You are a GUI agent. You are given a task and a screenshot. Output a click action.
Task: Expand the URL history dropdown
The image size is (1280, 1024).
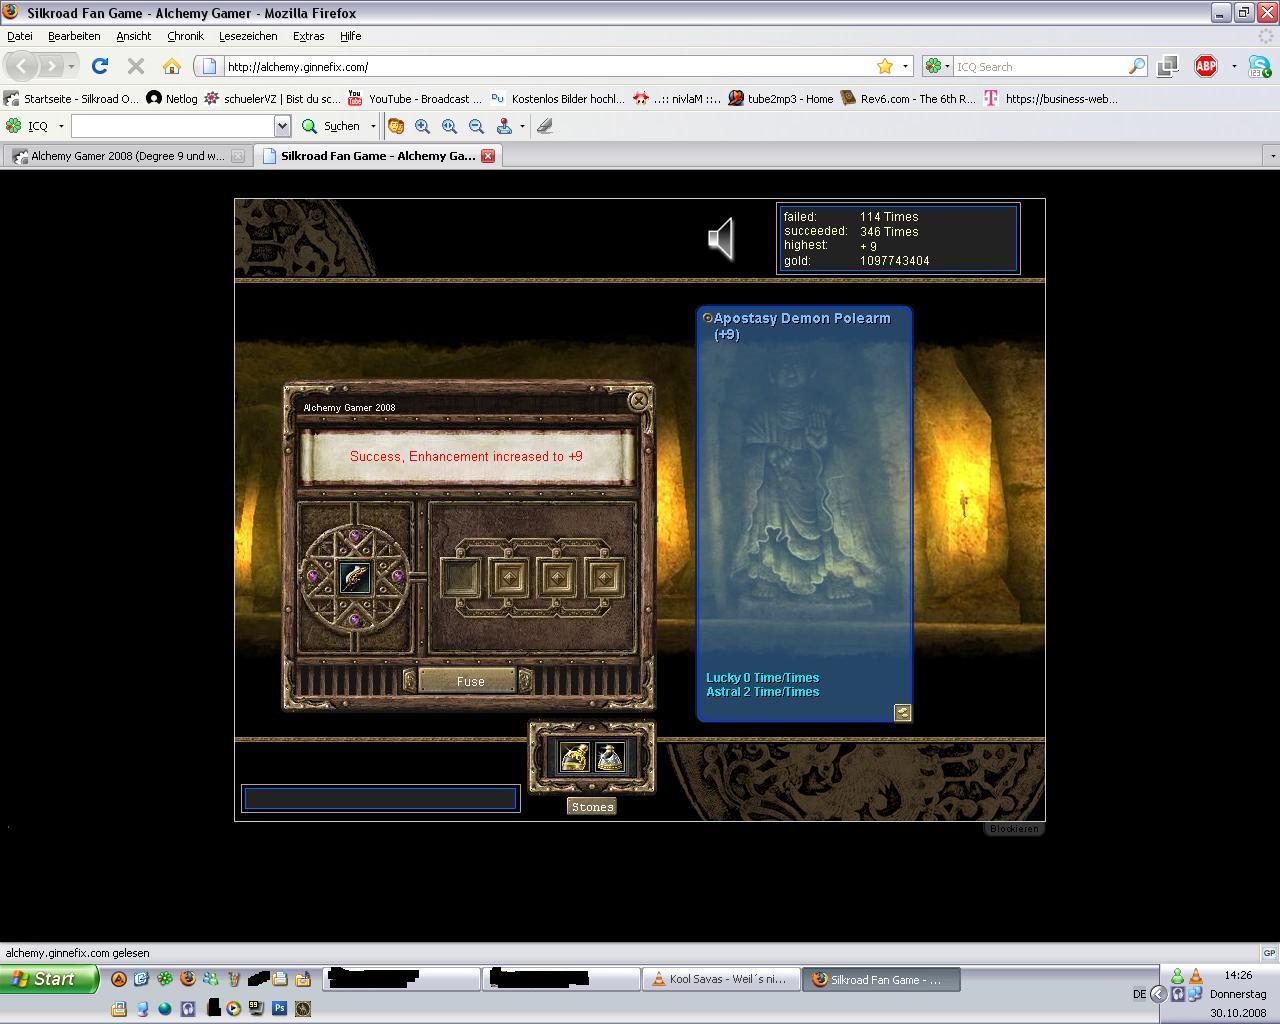tap(905, 66)
